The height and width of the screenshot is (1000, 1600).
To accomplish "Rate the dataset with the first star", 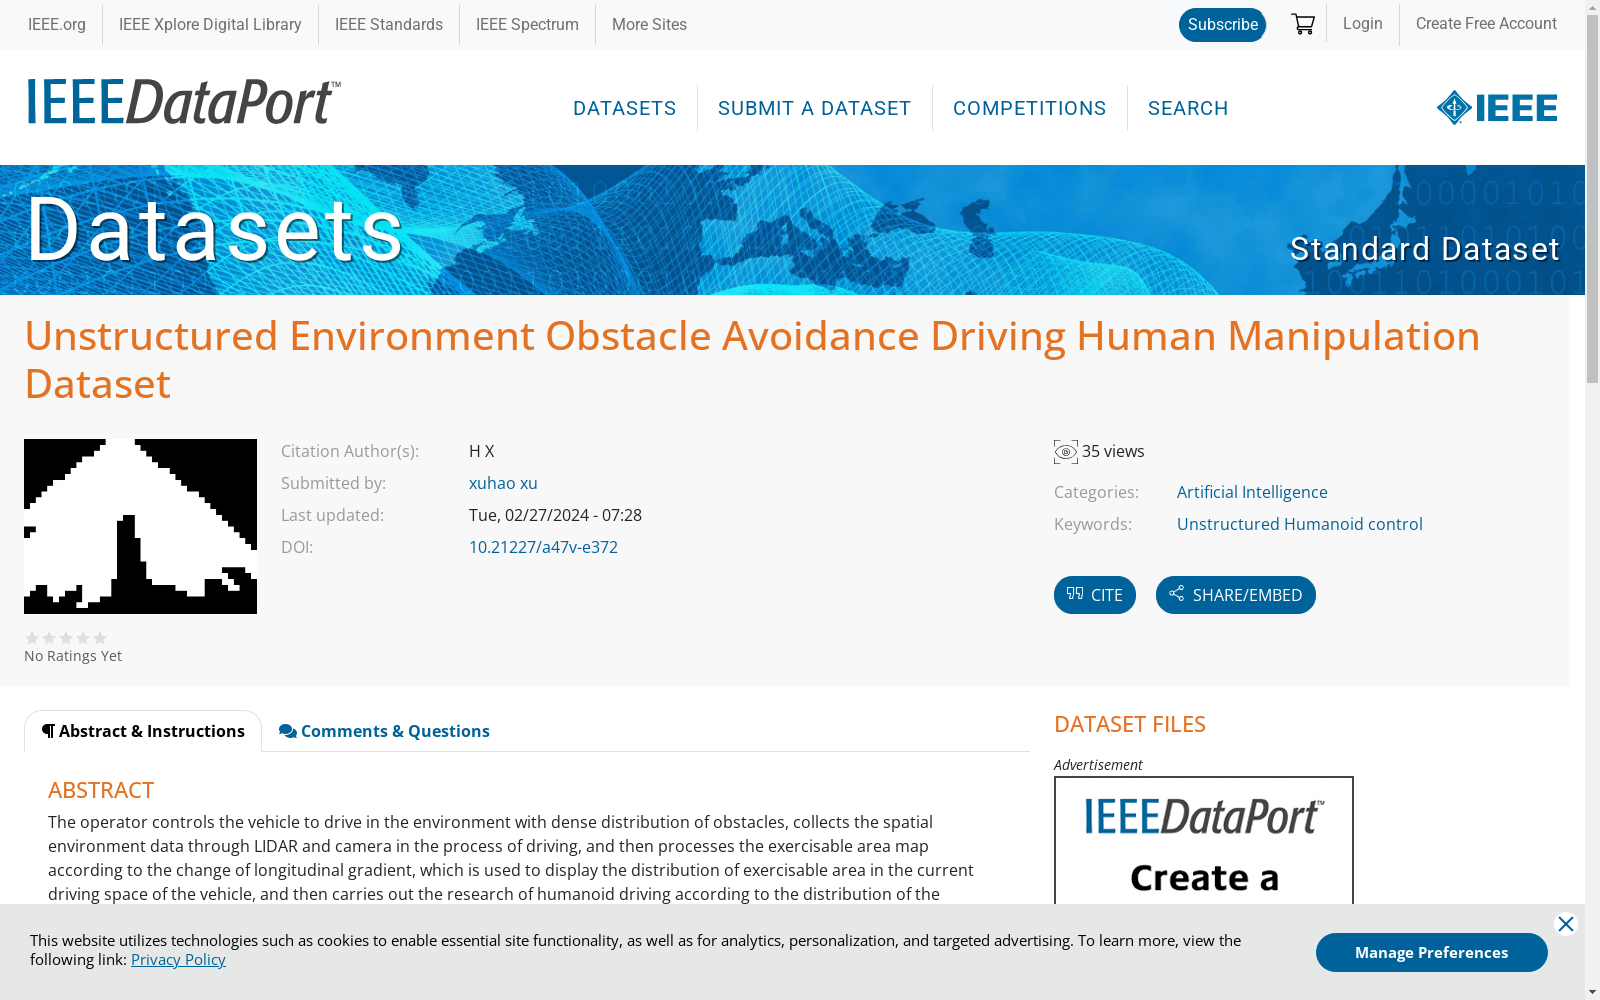I will (x=32, y=638).
